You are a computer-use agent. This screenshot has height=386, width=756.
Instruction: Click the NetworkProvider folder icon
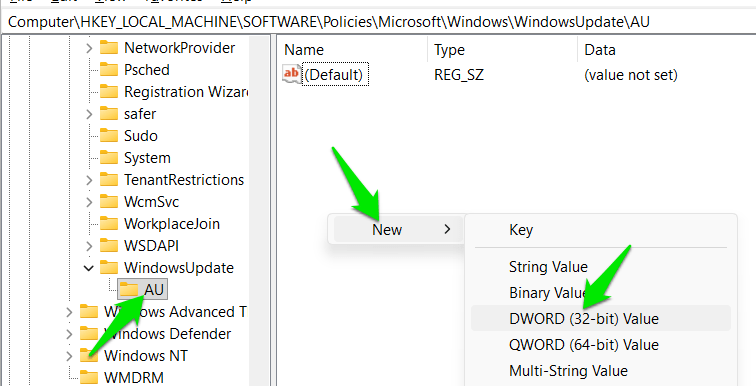pyautogui.click(x=109, y=48)
